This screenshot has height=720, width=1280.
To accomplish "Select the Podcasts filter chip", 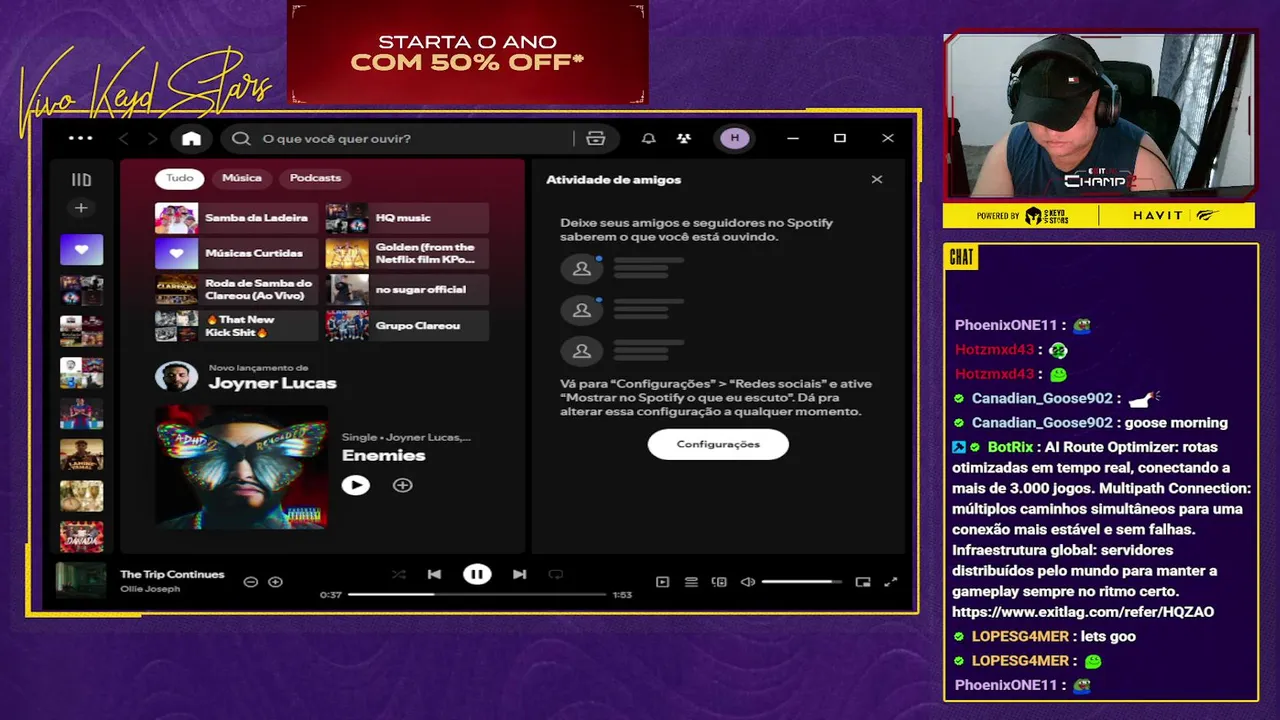I will point(315,178).
